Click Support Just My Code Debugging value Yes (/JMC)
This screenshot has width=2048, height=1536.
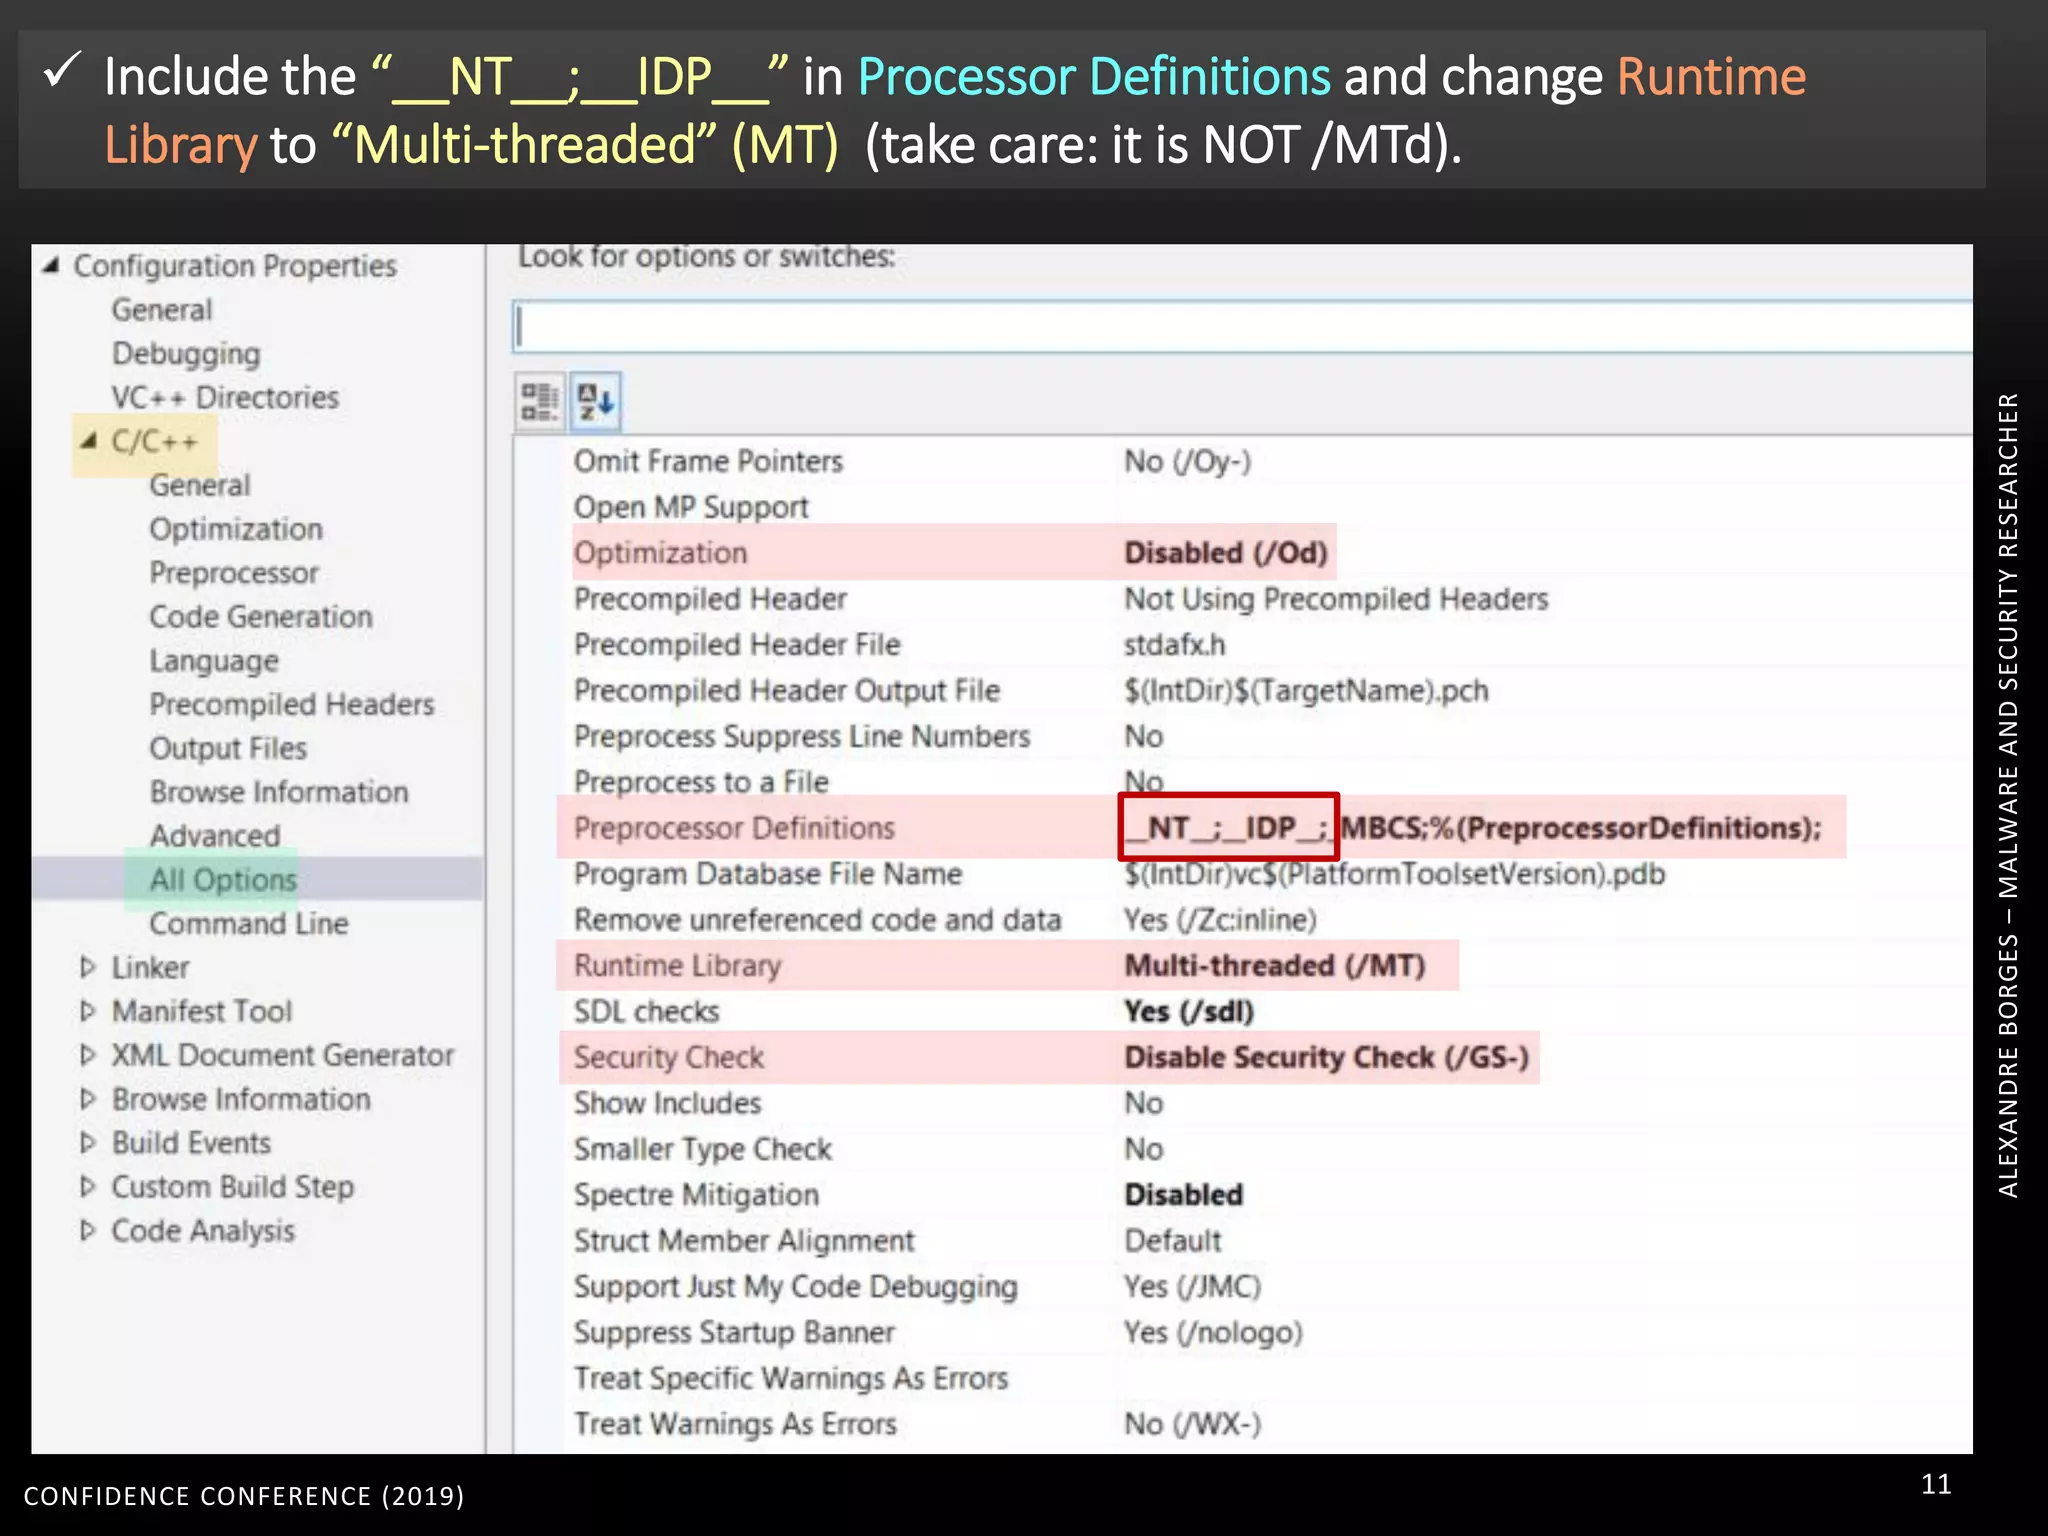1192,1287
